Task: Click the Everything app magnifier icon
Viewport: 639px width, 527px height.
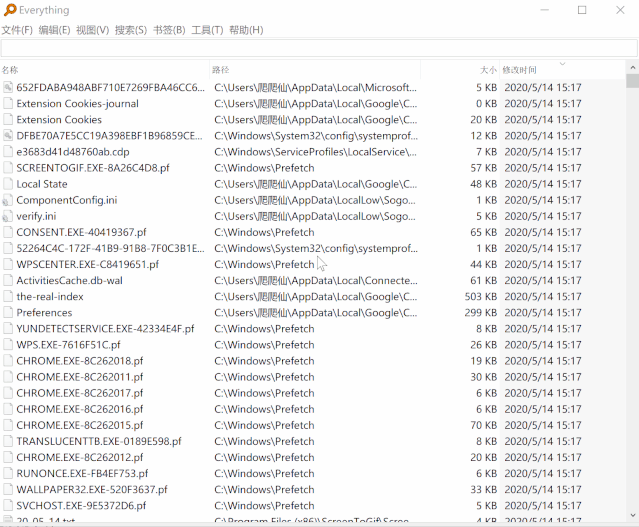Action: coord(10,10)
